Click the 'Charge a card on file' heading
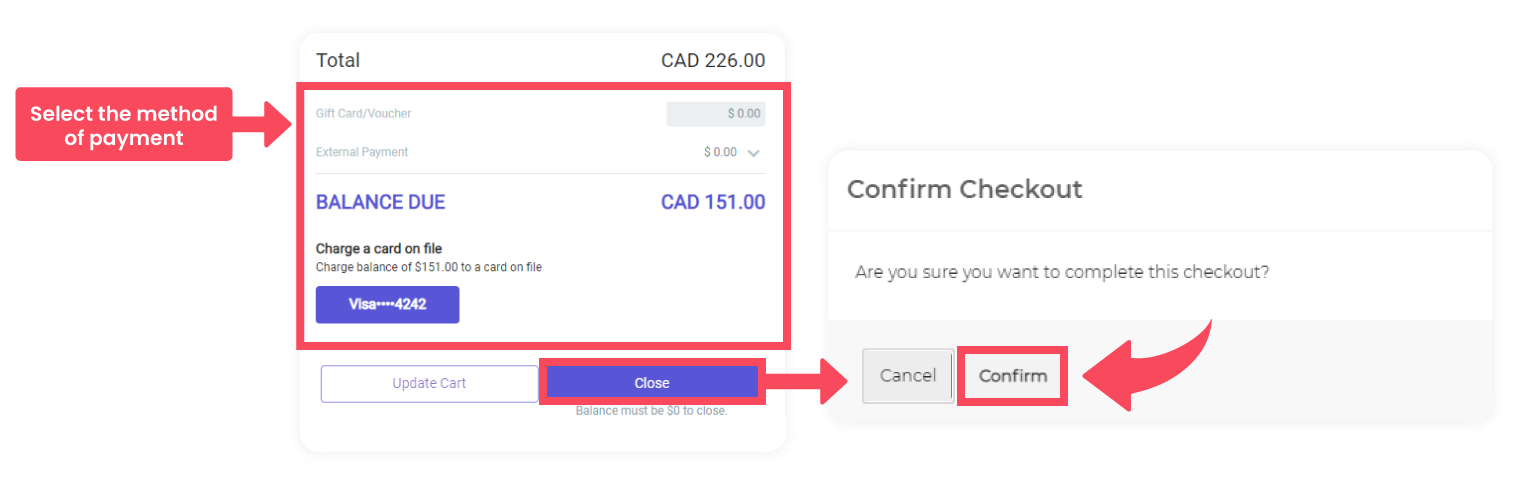Image resolution: width=1516 pixels, height=478 pixels. coord(378,249)
